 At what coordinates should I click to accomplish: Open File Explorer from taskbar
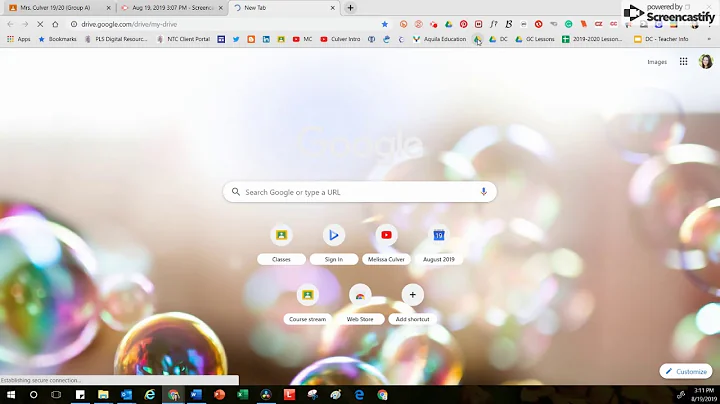pyautogui.click(x=103, y=395)
